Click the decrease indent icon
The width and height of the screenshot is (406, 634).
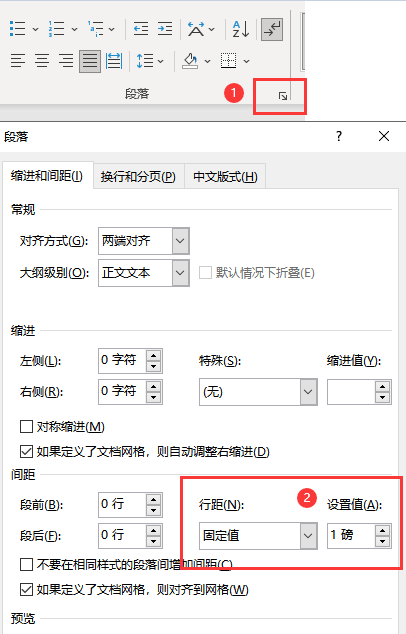141,29
